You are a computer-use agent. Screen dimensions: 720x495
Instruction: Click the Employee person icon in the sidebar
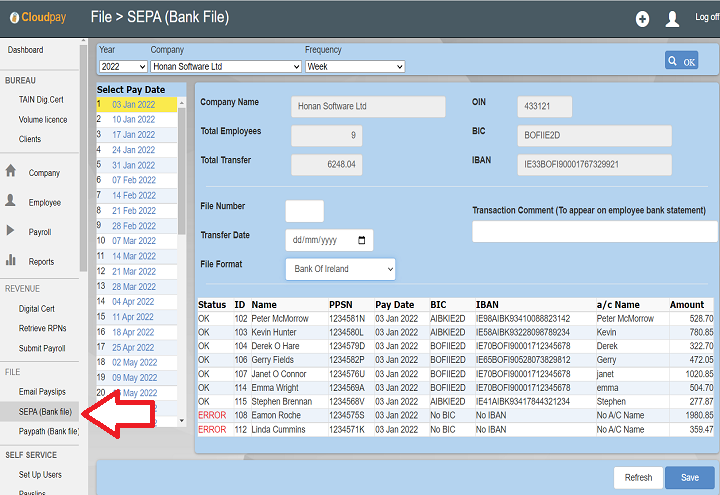[x=11, y=201]
